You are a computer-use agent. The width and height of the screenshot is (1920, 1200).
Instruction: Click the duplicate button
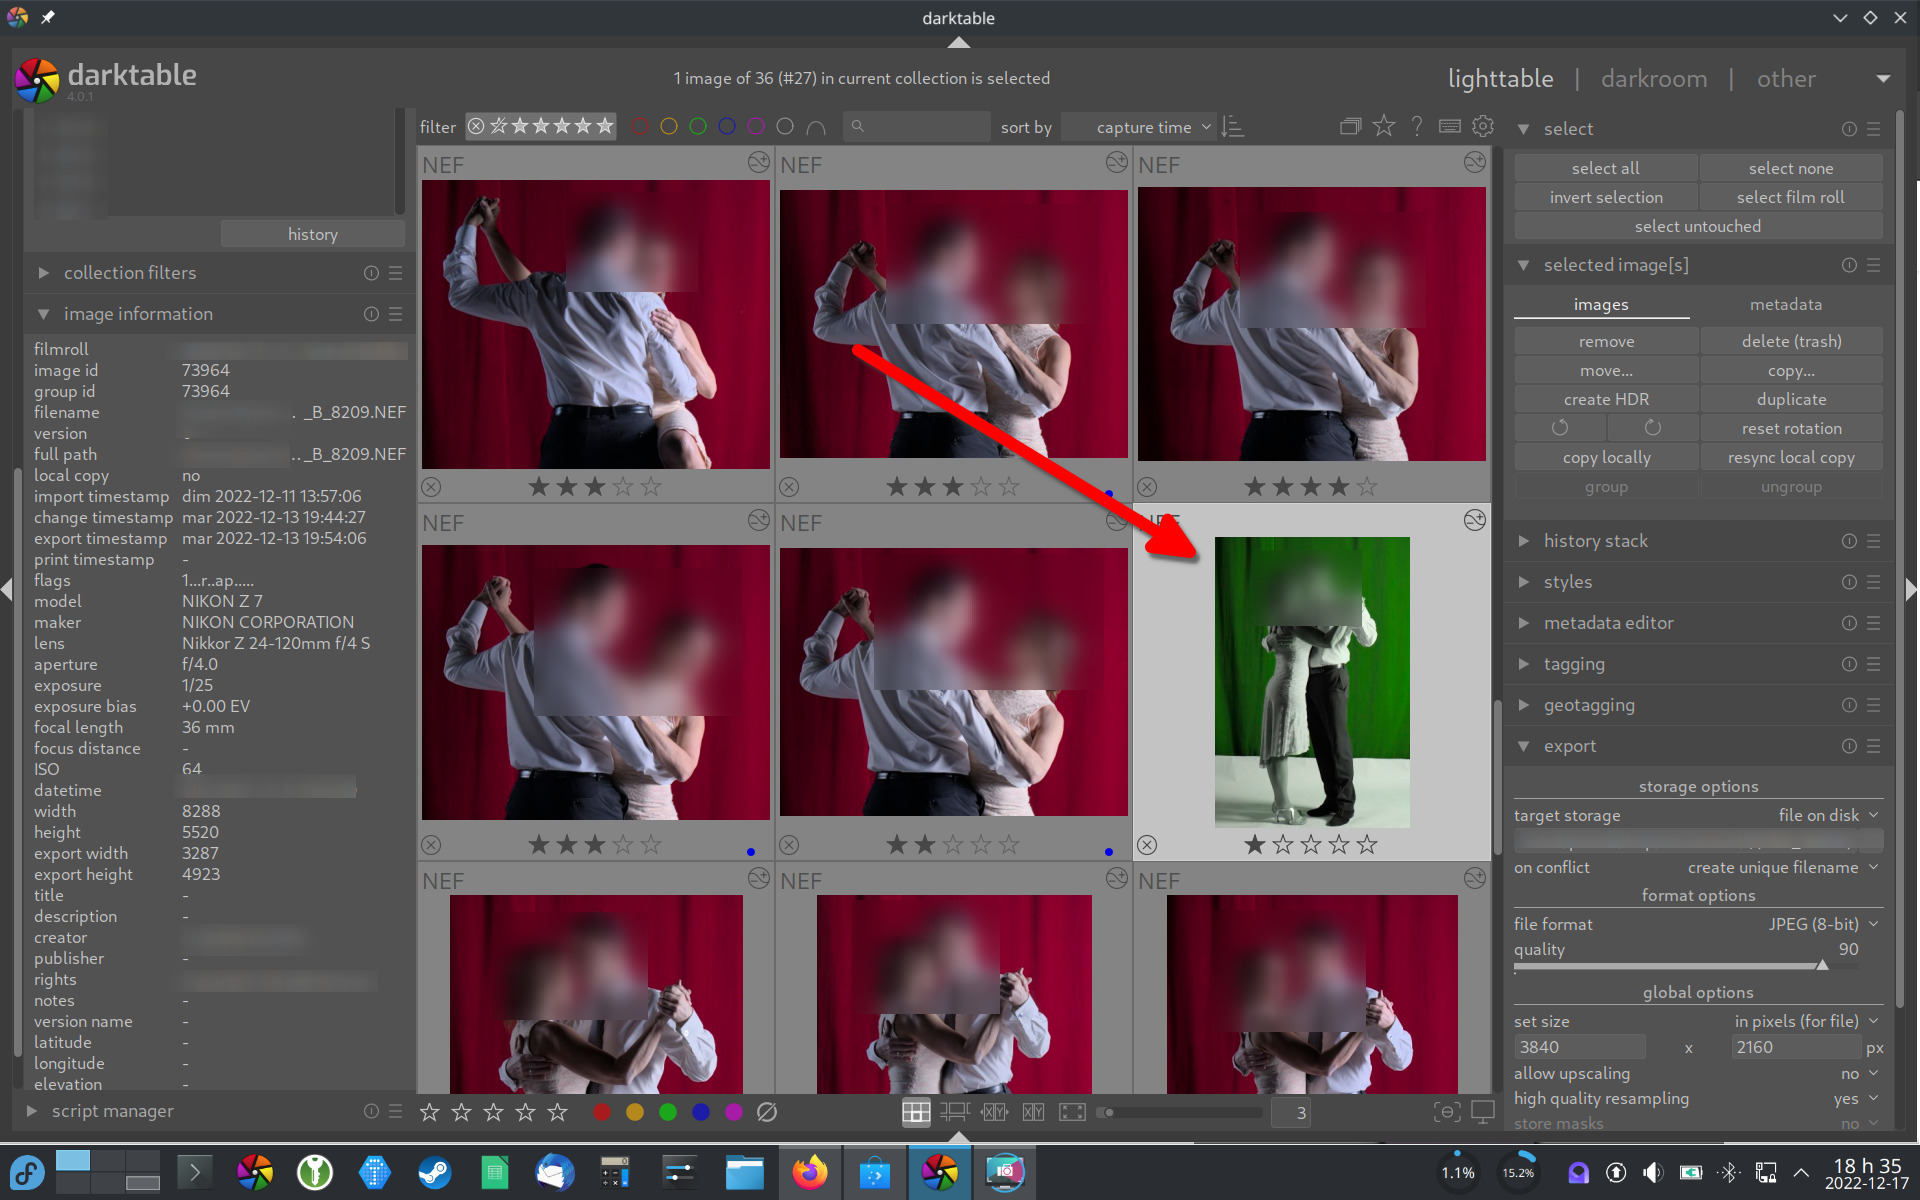[1790, 399]
